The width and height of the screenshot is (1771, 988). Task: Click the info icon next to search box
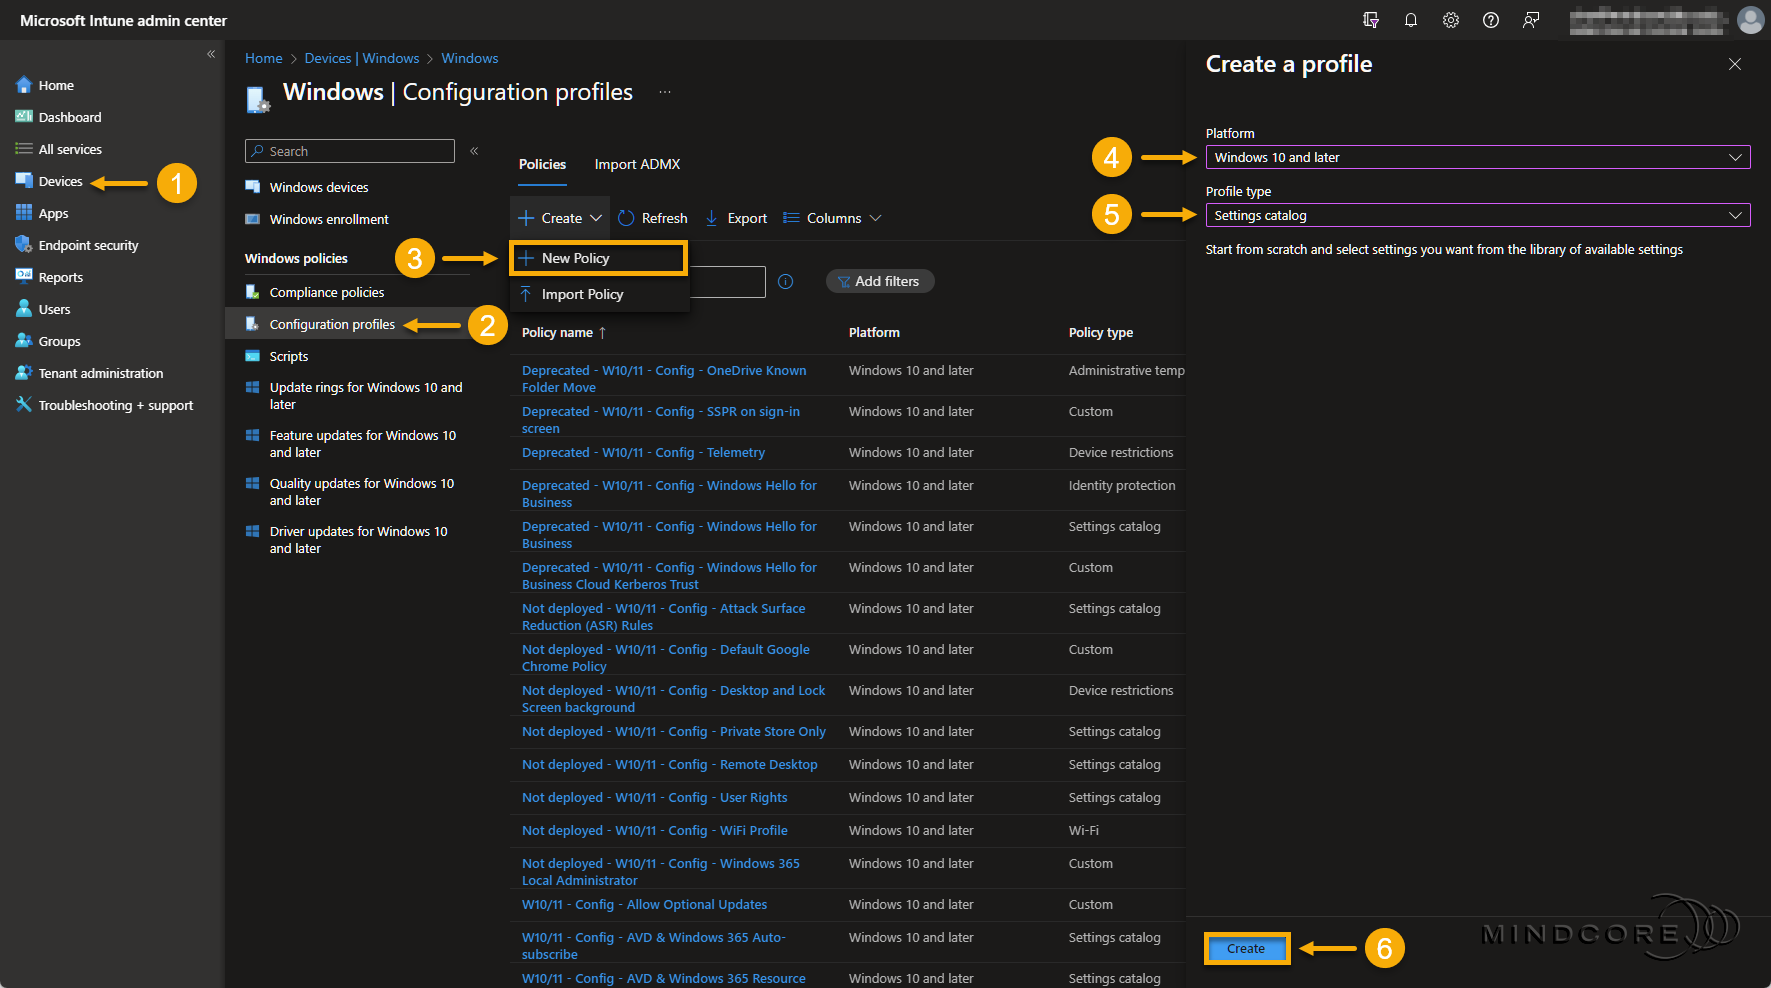click(x=785, y=281)
